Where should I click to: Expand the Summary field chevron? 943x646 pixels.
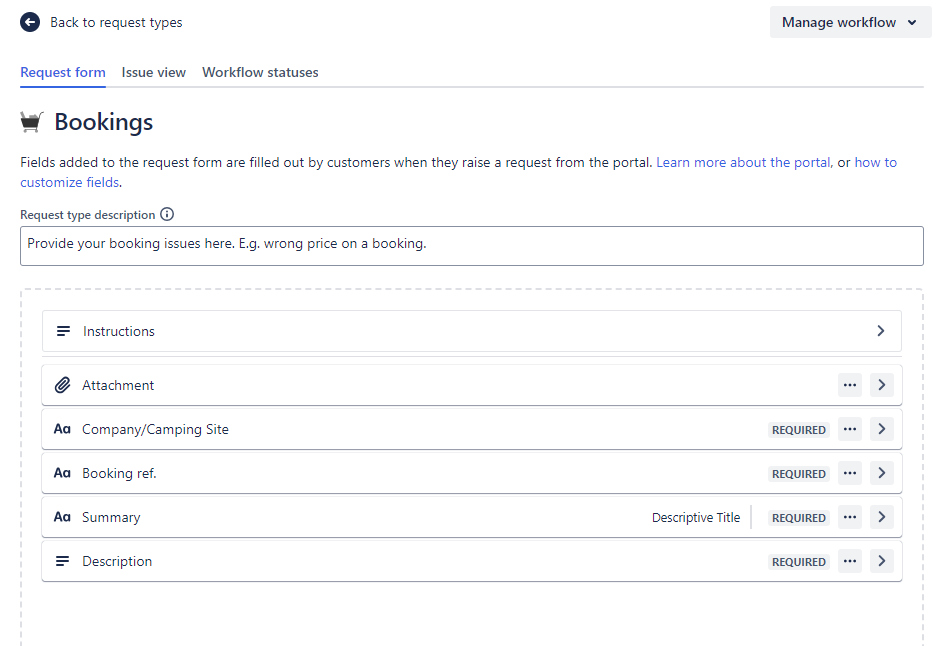tap(881, 517)
